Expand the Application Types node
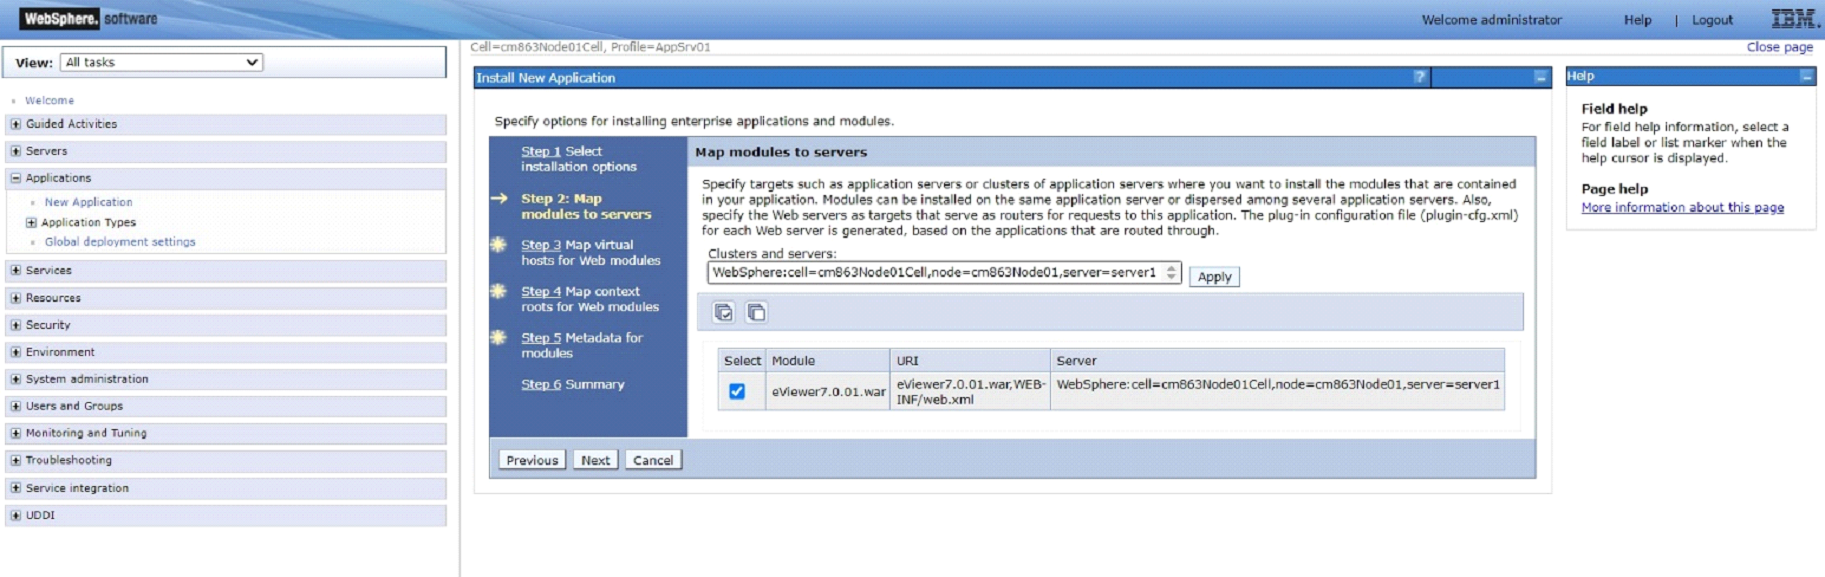 click(x=31, y=223)
